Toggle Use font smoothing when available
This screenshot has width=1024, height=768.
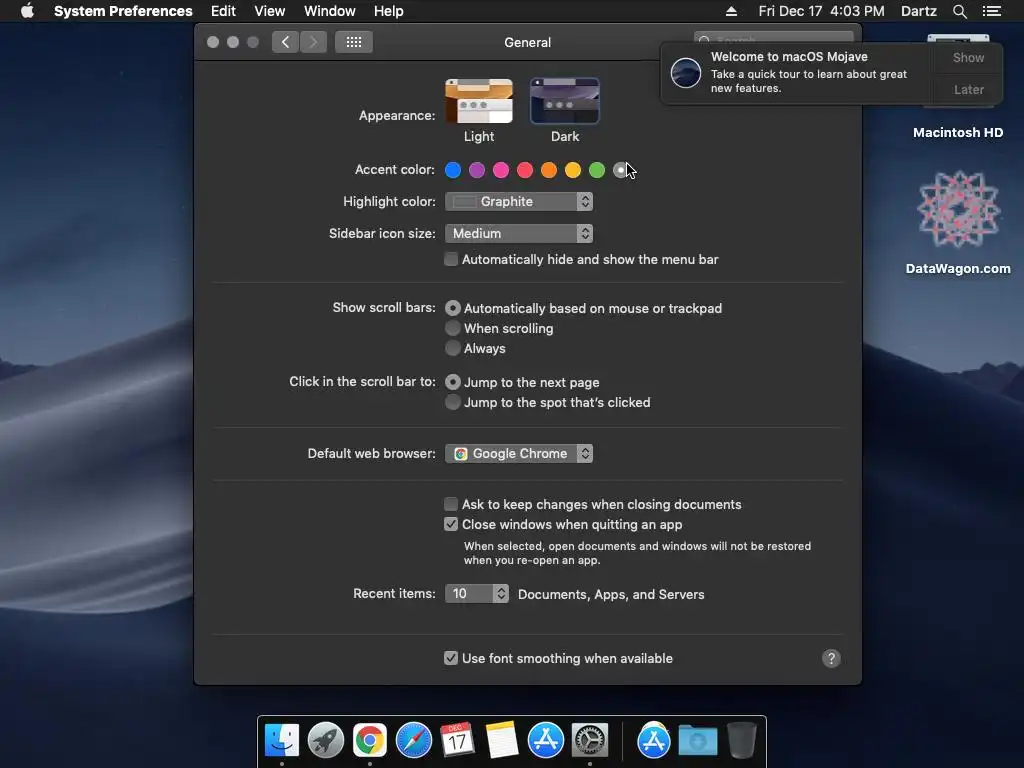tap(451, 658)
